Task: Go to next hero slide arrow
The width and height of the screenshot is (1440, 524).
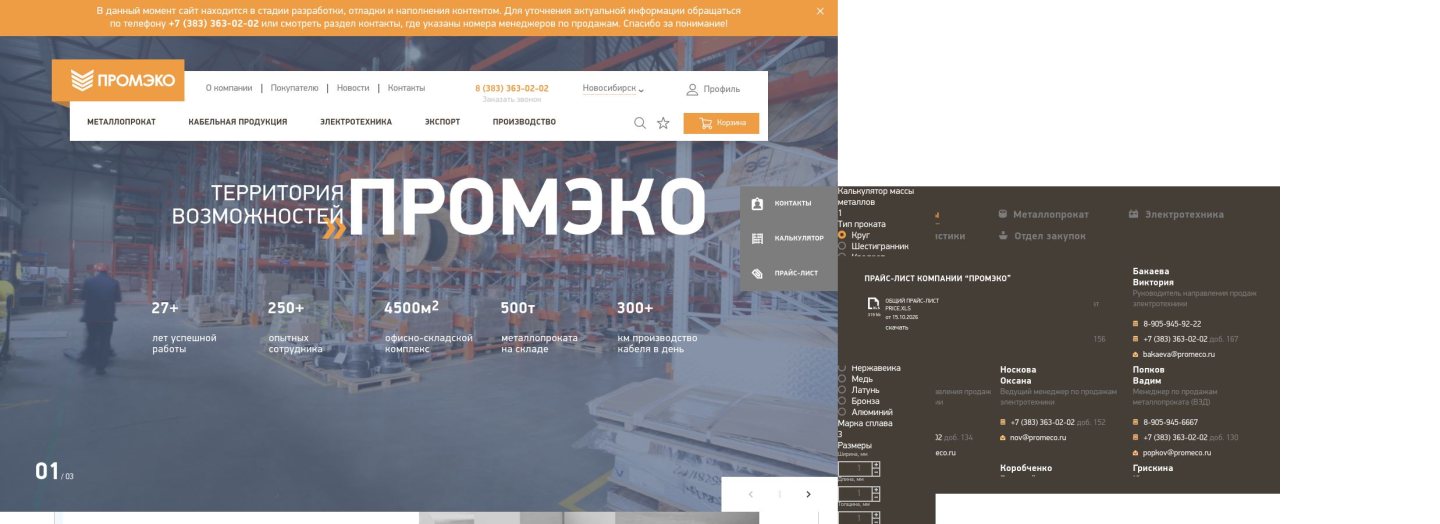Action: click(809, 494)
